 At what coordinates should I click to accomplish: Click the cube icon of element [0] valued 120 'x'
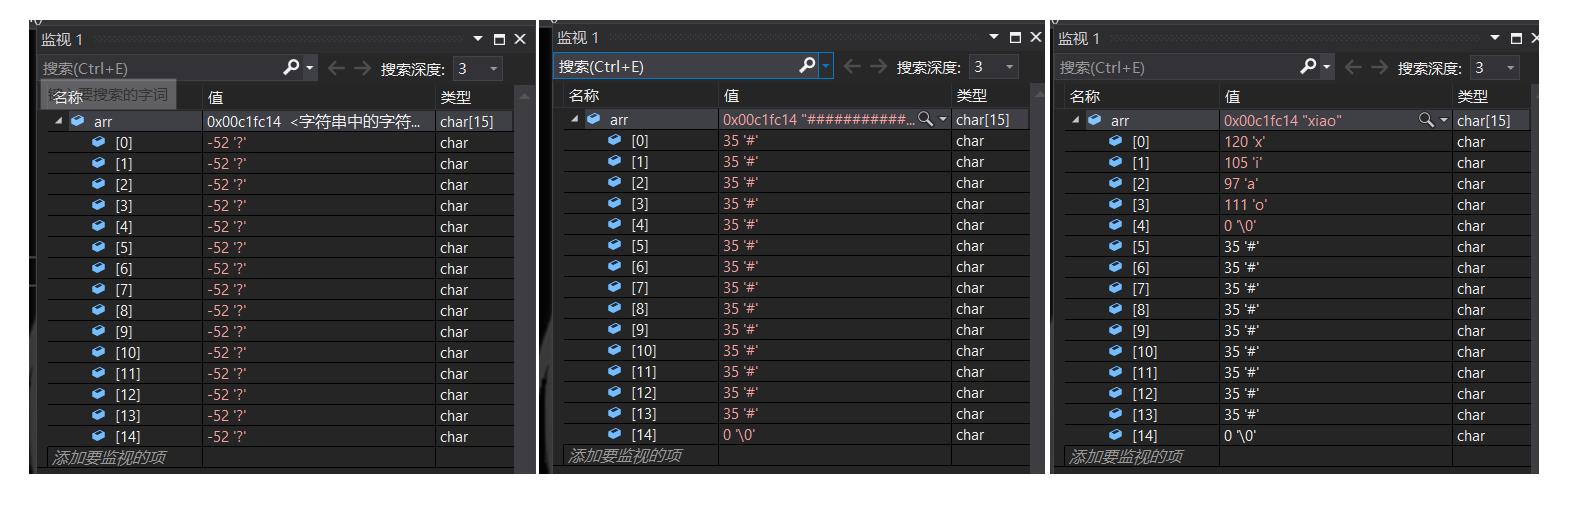pos(1116,141)
